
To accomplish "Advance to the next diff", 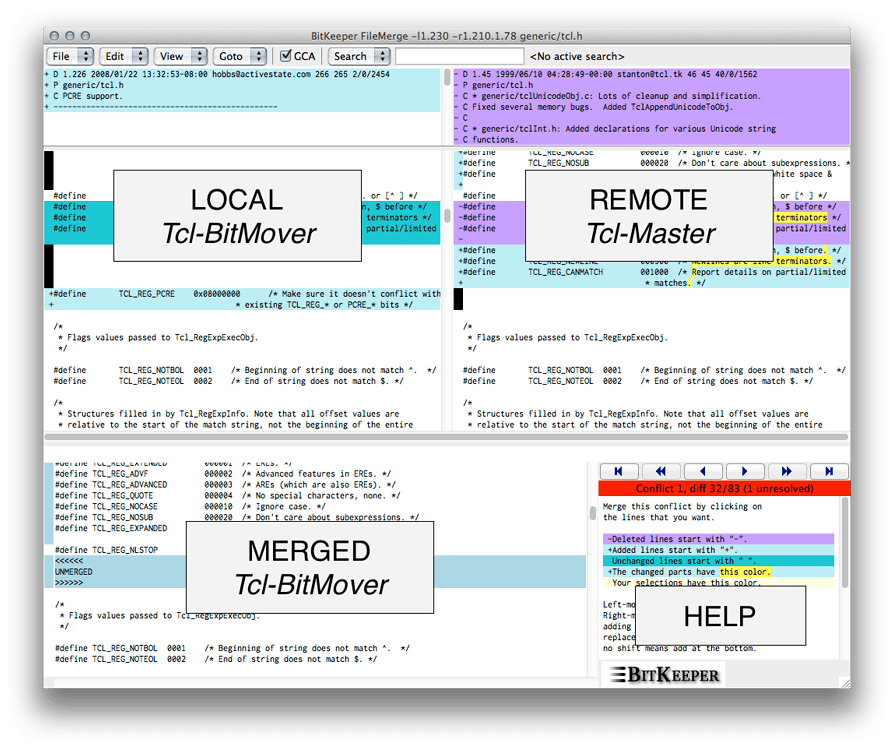I will click(743, 470).
